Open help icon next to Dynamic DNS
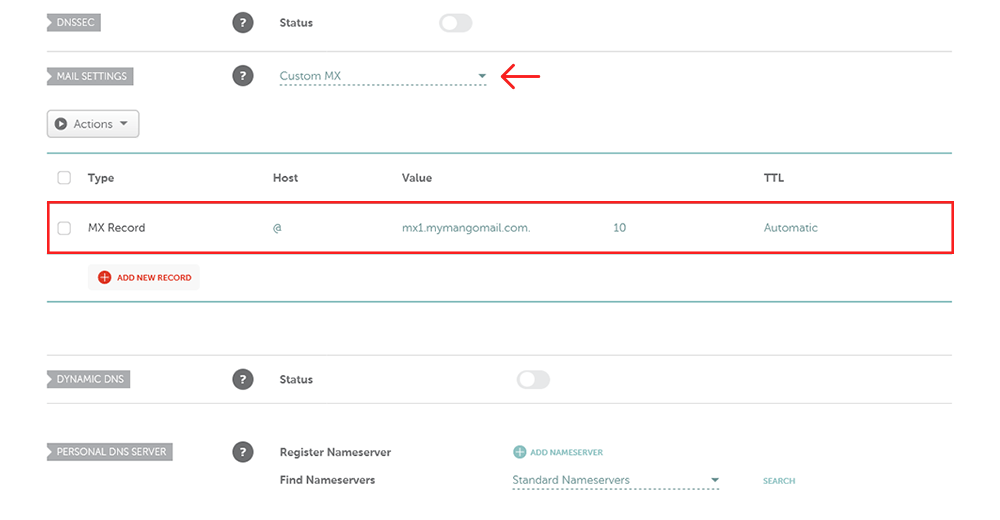Viewport: 1000px width, 520px height. point(242,380)
